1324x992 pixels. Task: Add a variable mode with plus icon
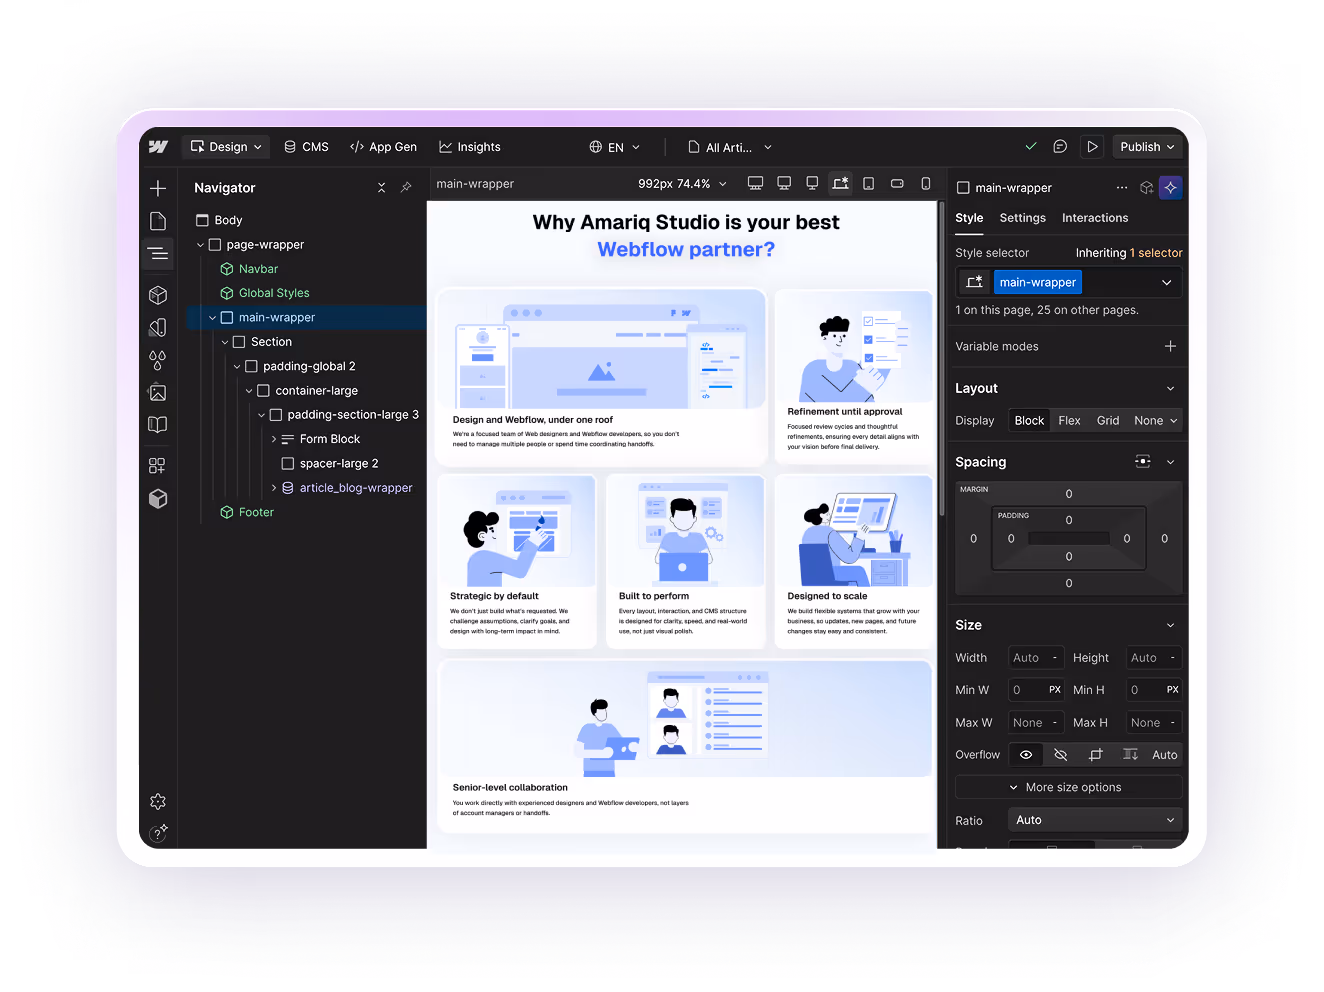click(1170, 346)
